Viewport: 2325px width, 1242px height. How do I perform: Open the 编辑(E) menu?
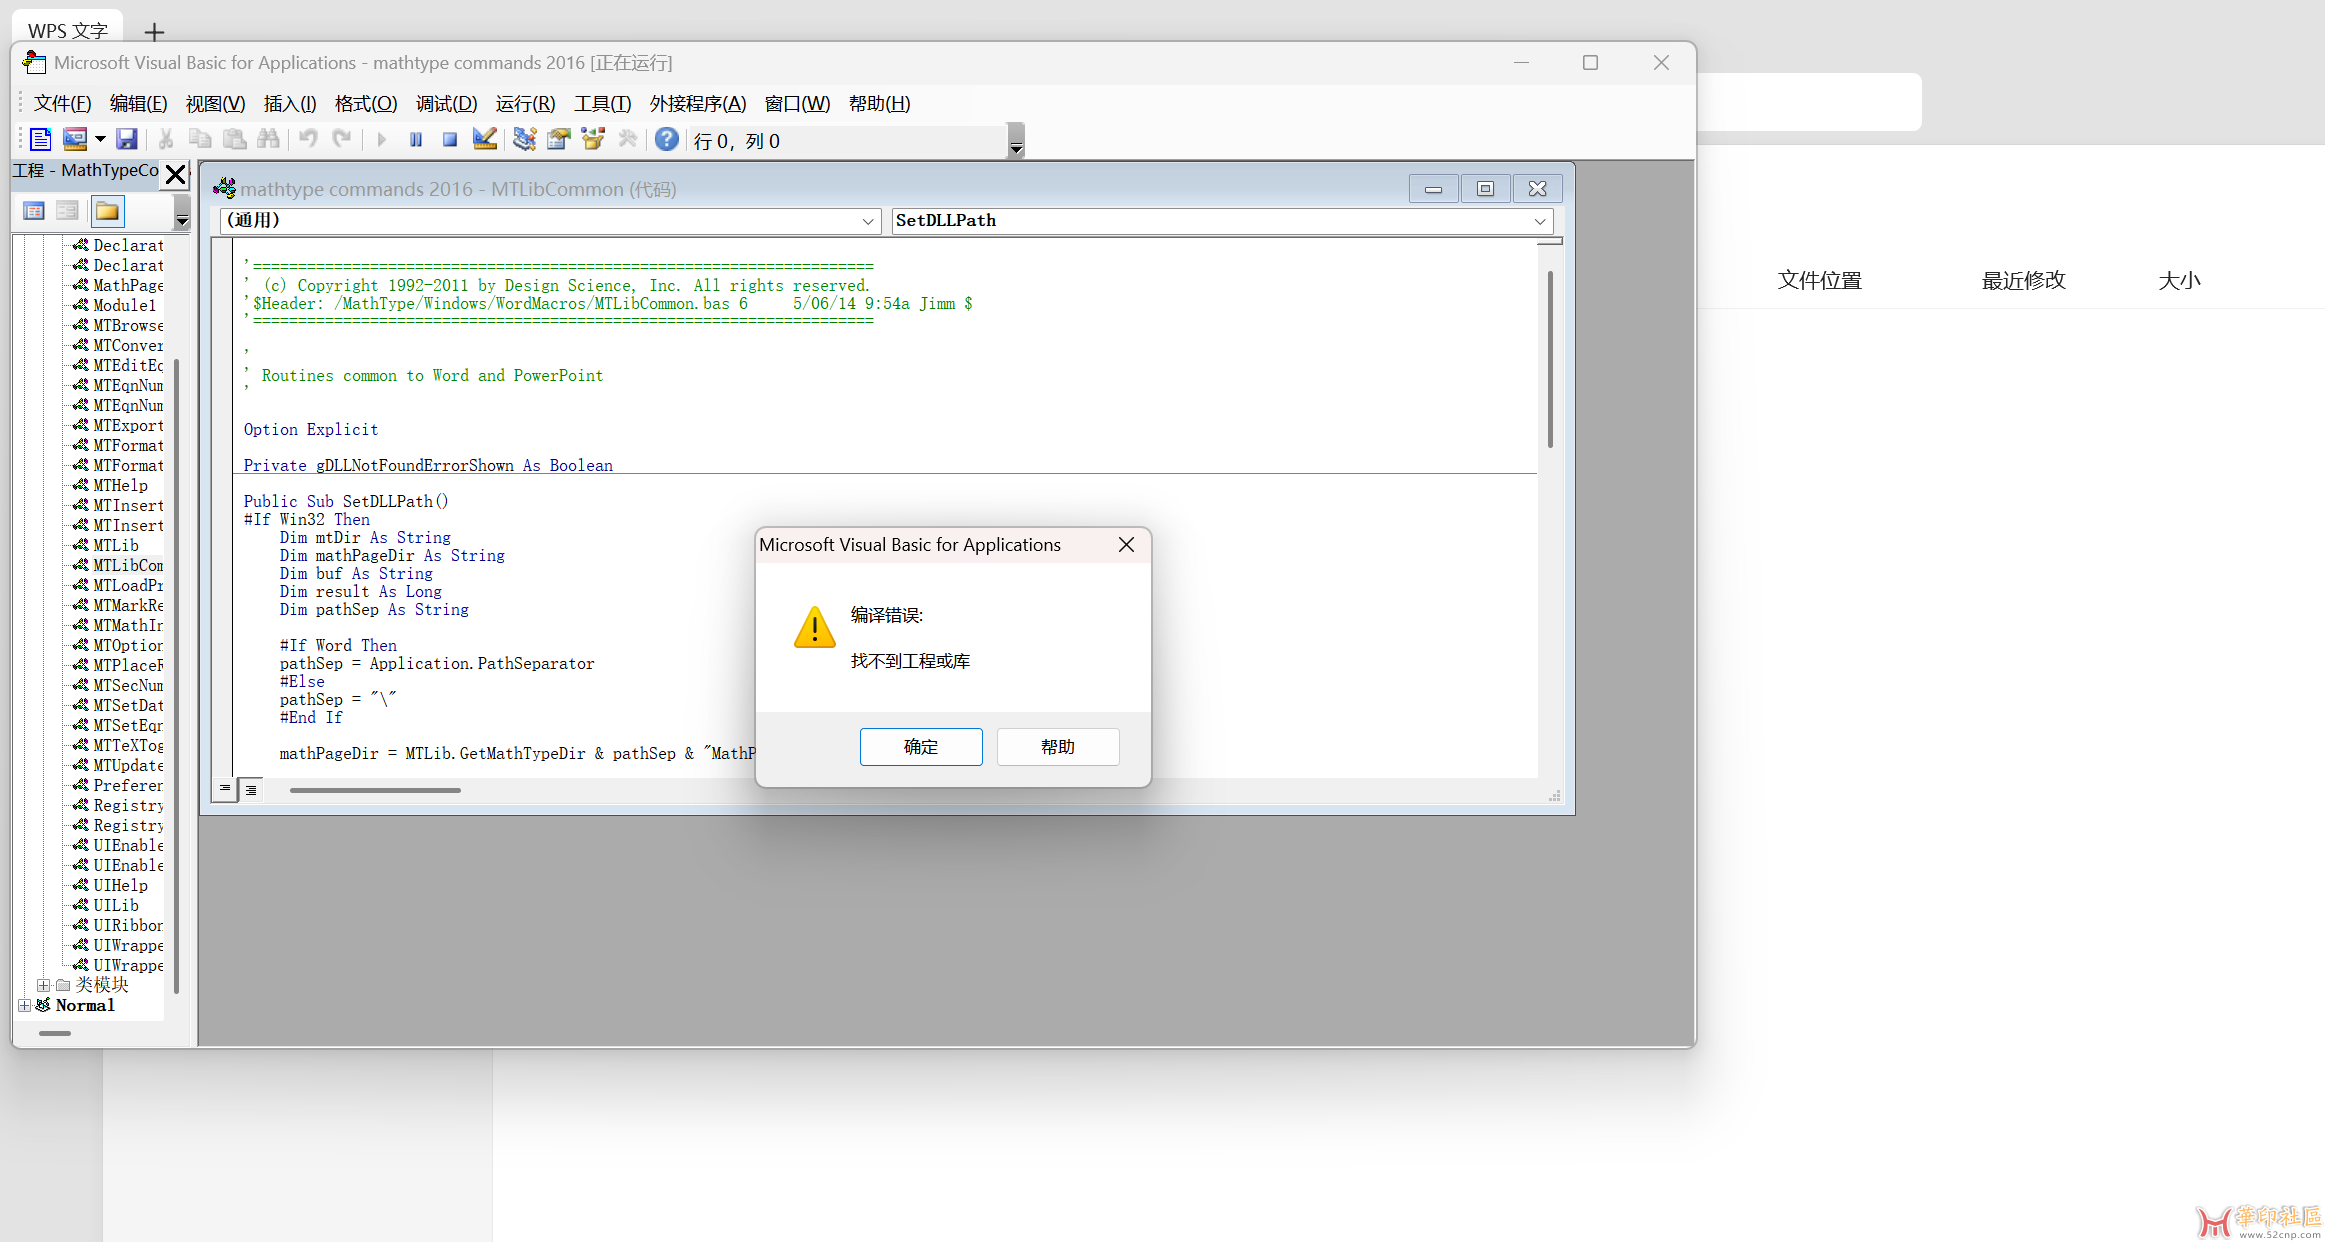click(138, 104)
